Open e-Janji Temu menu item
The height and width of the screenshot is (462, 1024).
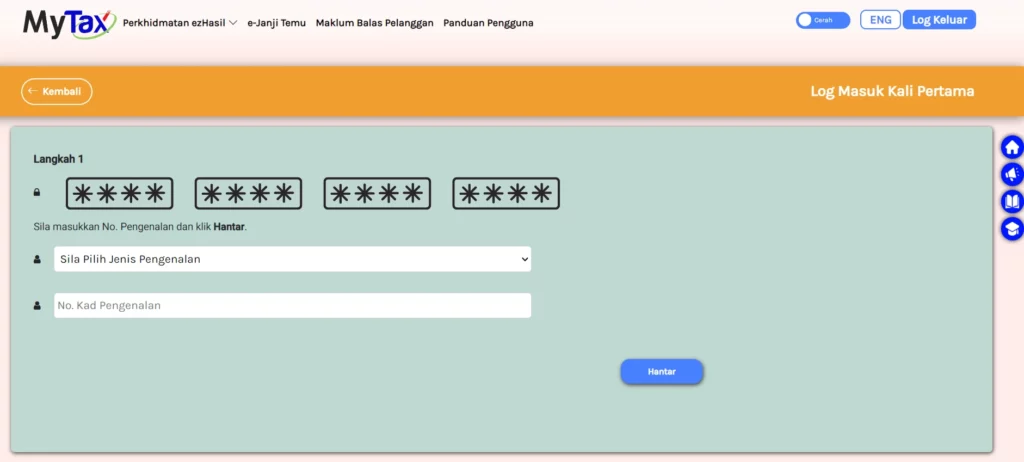pyautogui.click(x=277, y=23)
